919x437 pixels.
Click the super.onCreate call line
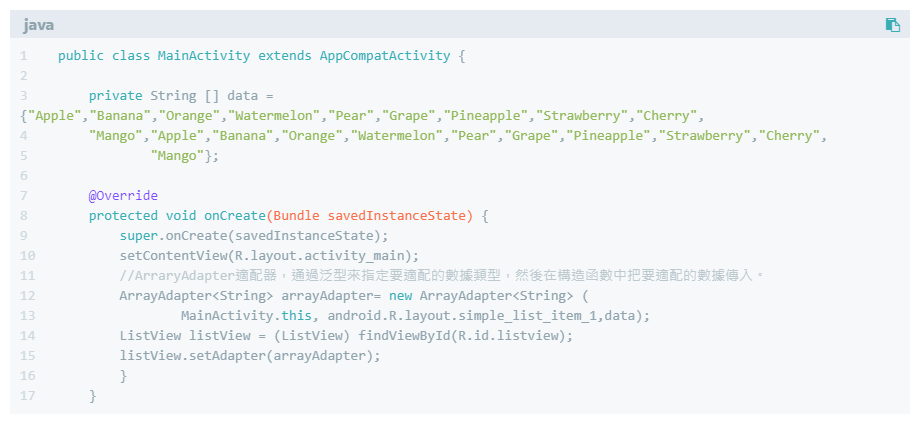pyautogui.click(x=253, y=236)
